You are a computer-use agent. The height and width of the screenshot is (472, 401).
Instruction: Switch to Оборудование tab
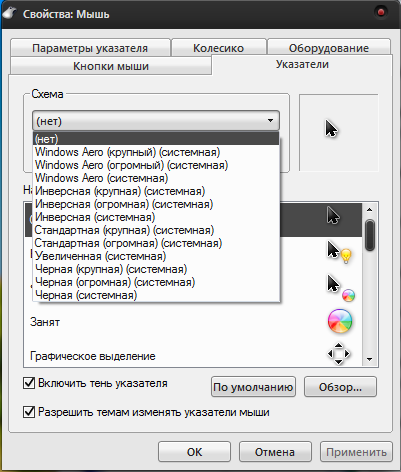[x=329, y=48]
